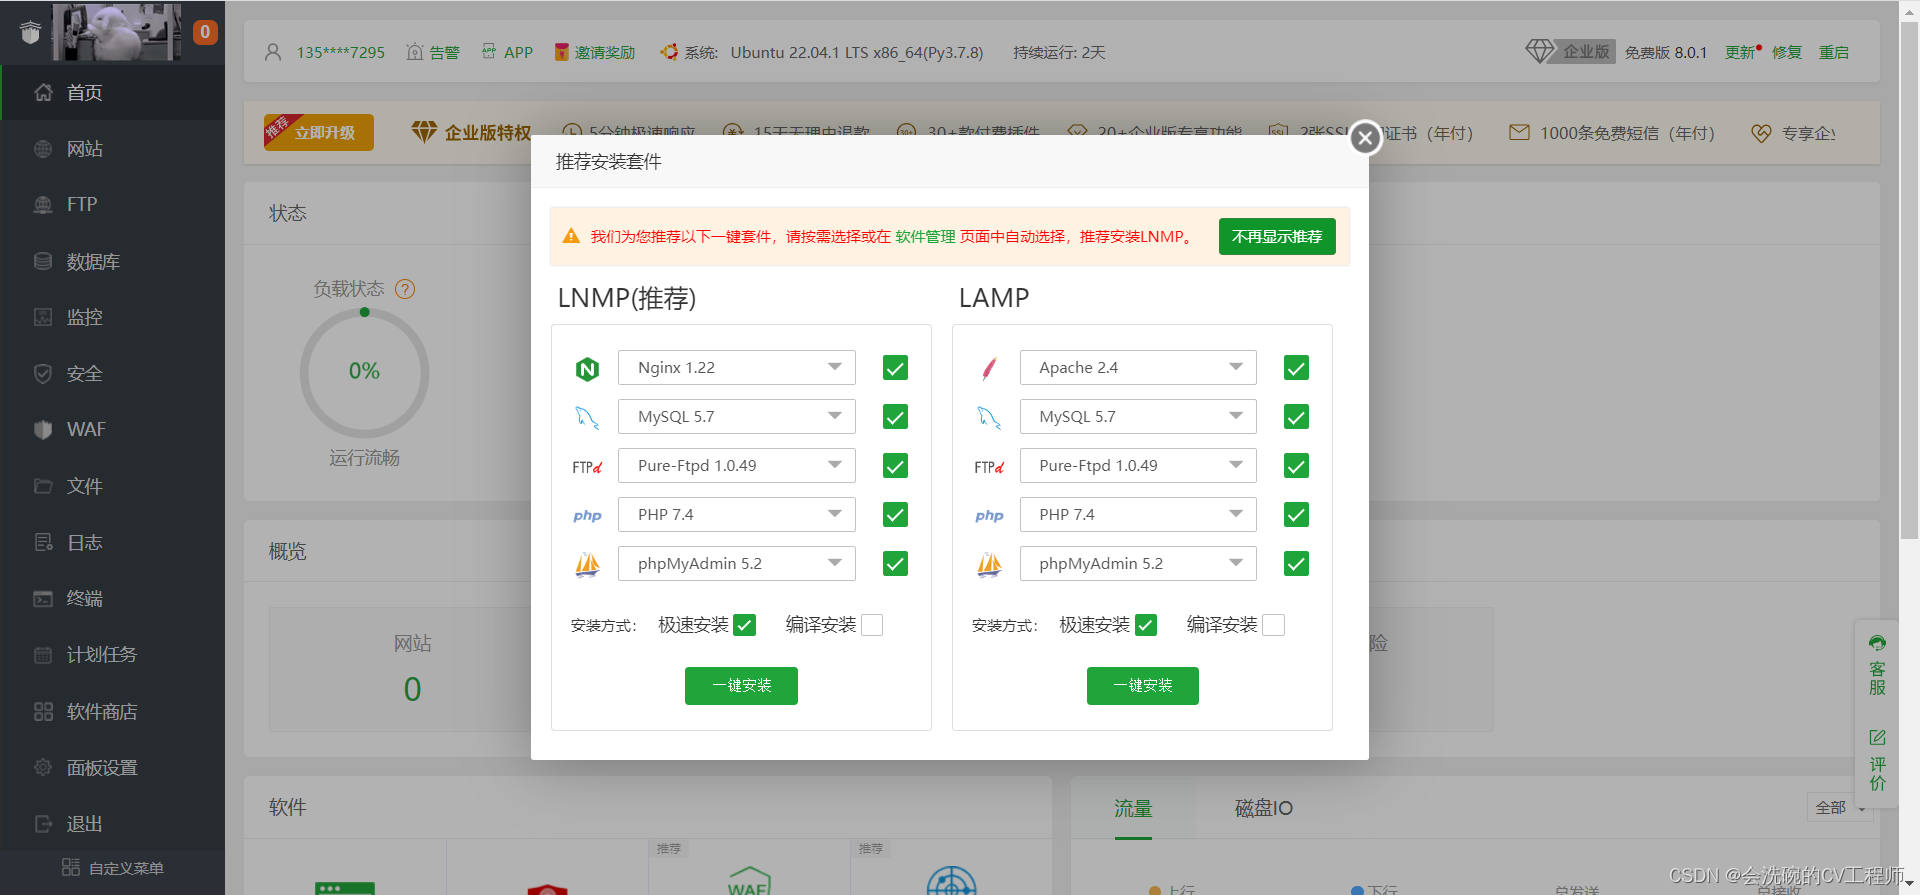Click the Ubuntu system logo icon
1920x895 pixels.
pos(669,52)
